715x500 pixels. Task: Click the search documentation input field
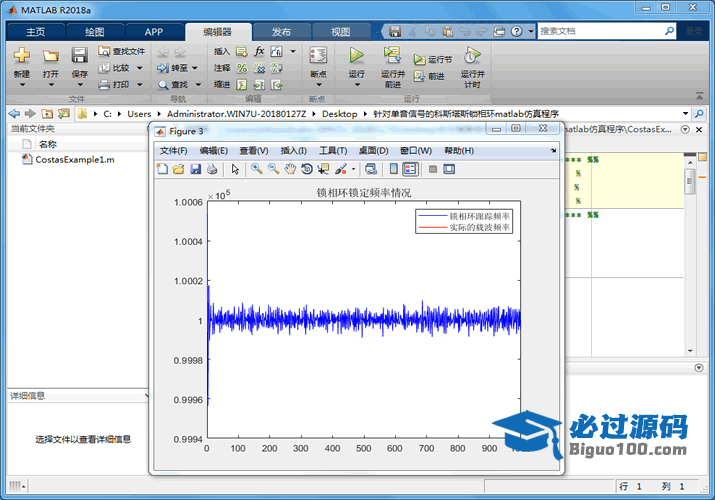[x=601, y=31]
